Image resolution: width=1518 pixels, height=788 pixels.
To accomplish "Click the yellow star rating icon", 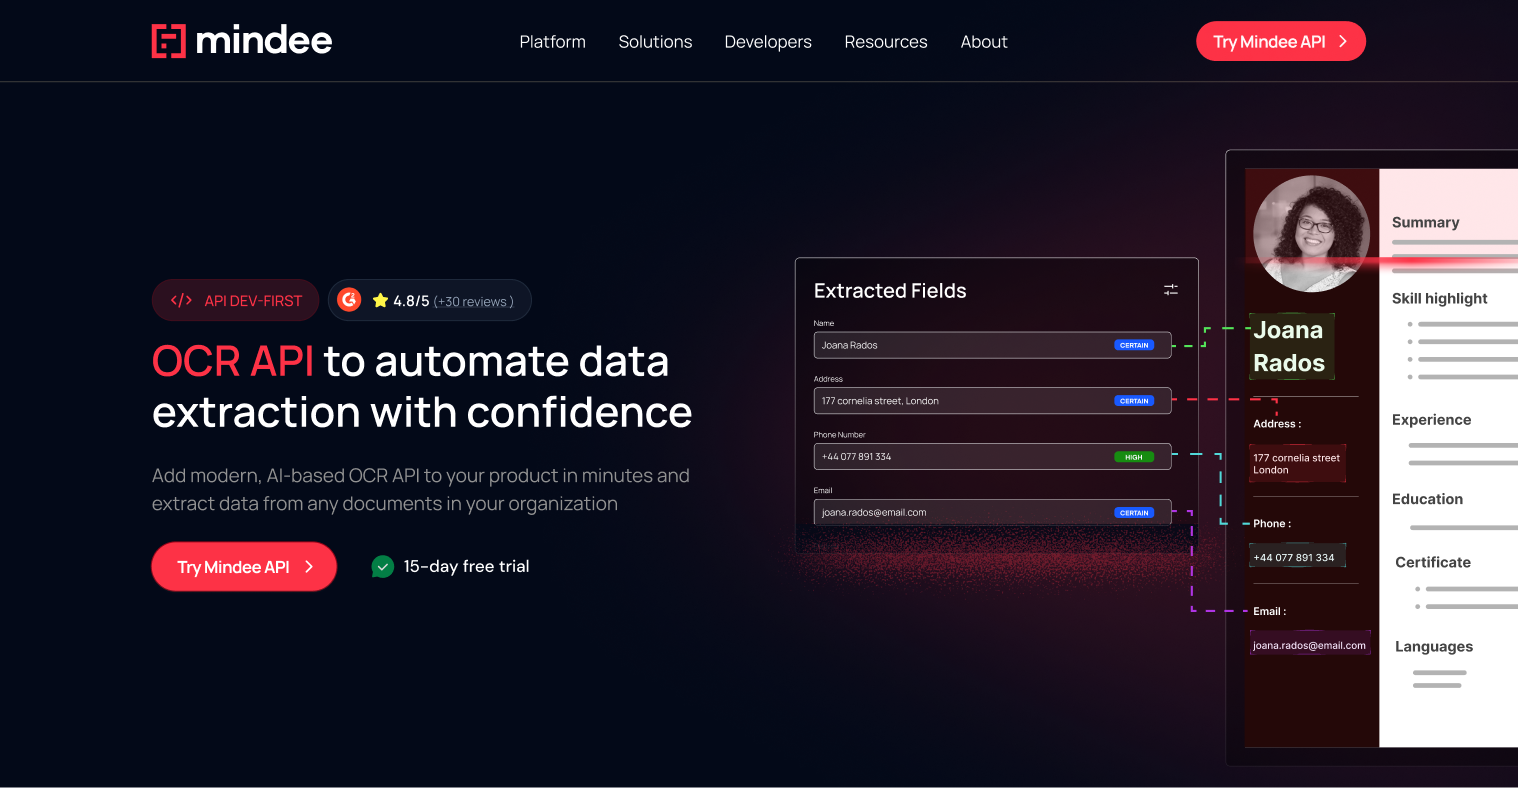I will 380,299.
